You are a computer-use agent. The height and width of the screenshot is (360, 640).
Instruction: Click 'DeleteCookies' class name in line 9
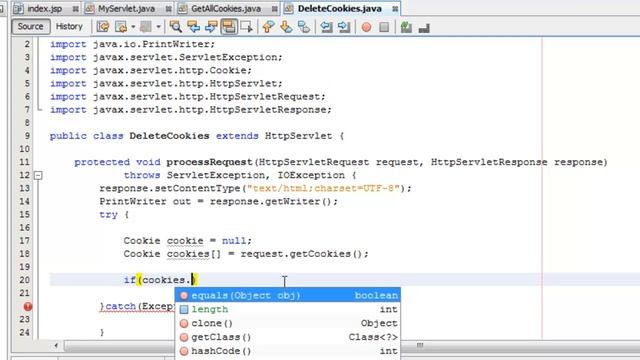[x=169, y=136]
